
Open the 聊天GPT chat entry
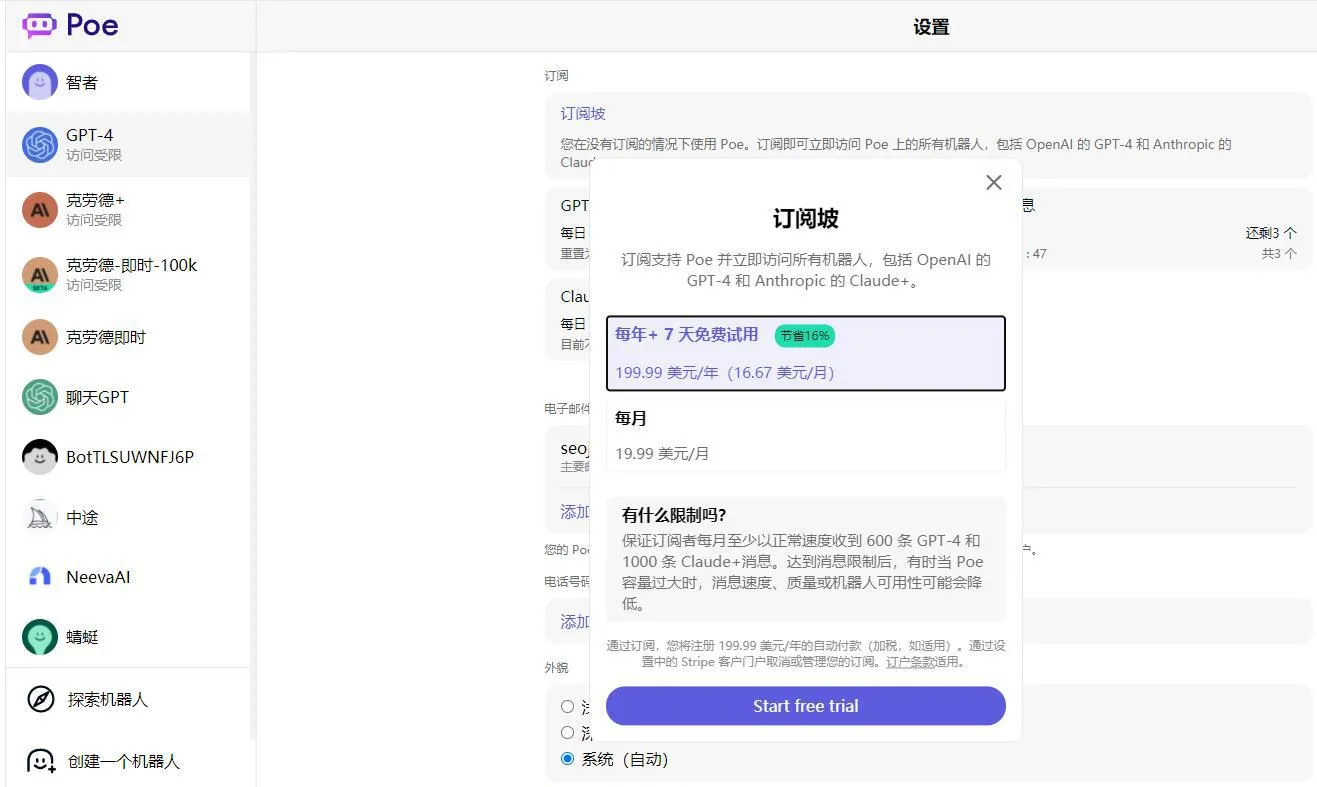coord(128,397)
